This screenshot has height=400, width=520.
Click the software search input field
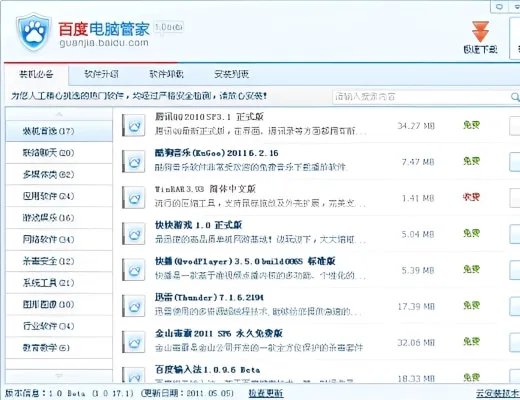coord(421,97)
